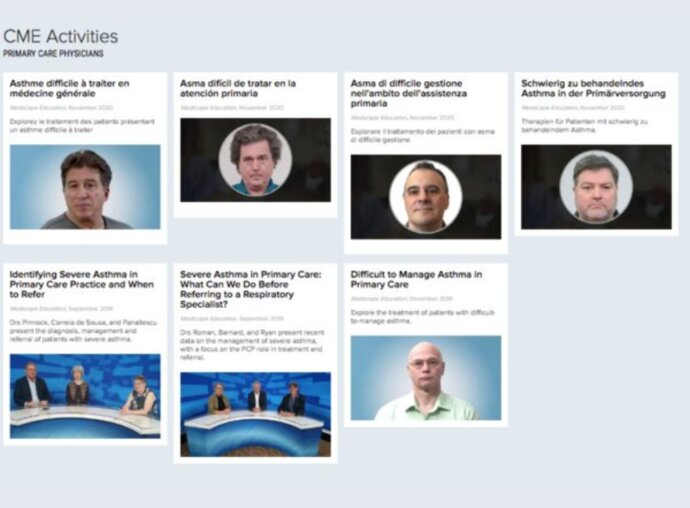
Task: Click the French asthma activity video thumbnail
Action: coord(85,187)
